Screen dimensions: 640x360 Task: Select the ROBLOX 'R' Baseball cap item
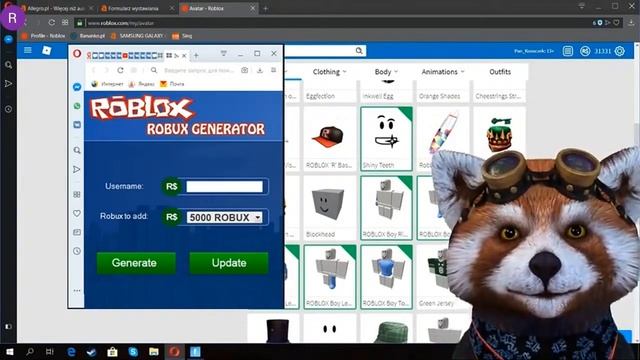pos(329,139)
